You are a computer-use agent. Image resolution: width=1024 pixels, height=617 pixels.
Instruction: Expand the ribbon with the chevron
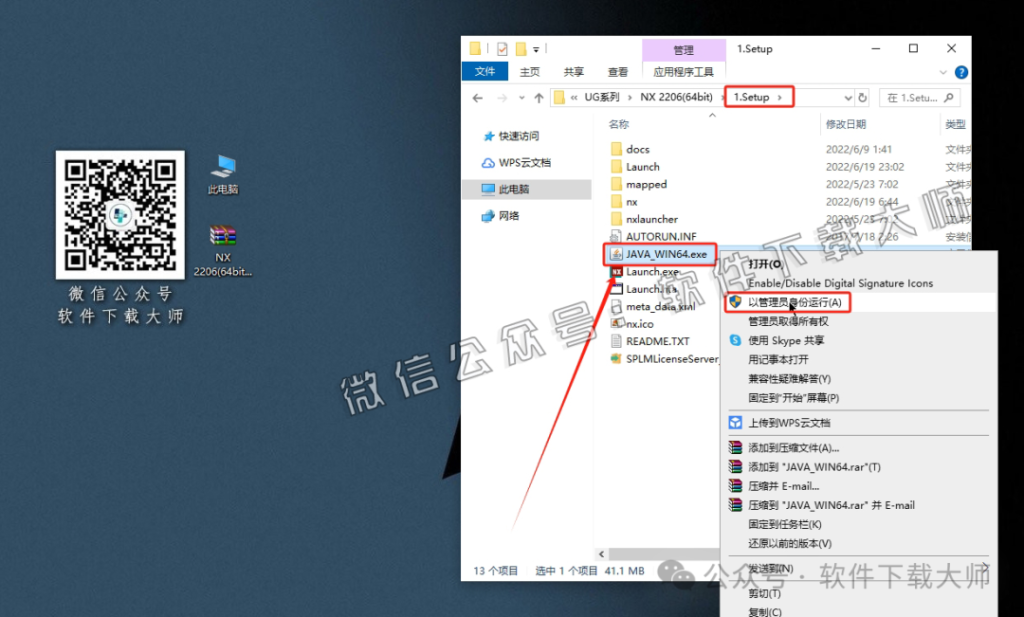[942, 72]
